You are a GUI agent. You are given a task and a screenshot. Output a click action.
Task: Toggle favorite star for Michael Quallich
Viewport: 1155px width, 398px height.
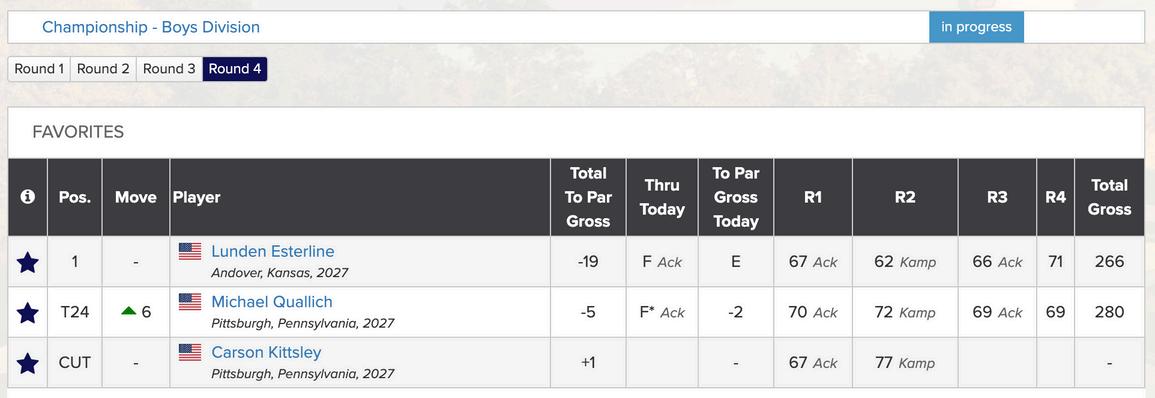coord(27,313)
